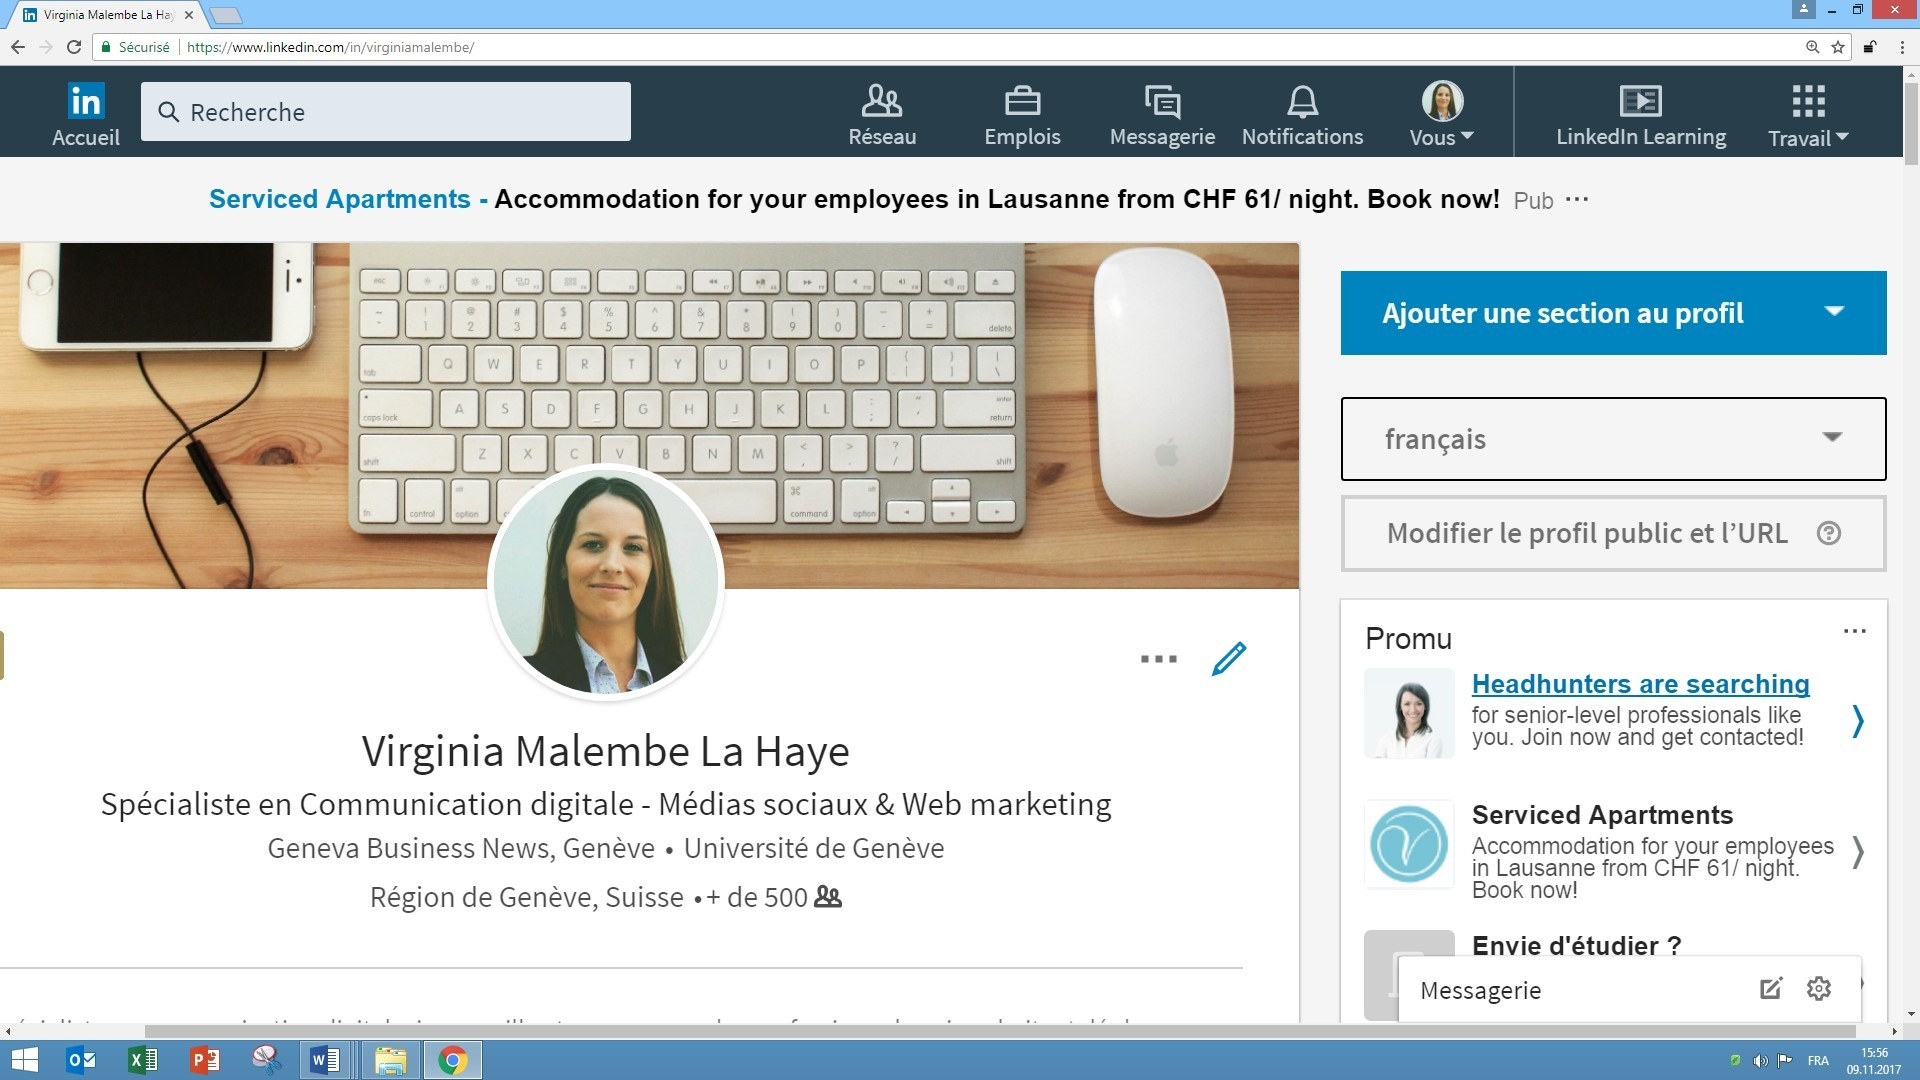Open Excel from the Windows taskbar
The image size is (1920, 1080).
coord(143,1060)
